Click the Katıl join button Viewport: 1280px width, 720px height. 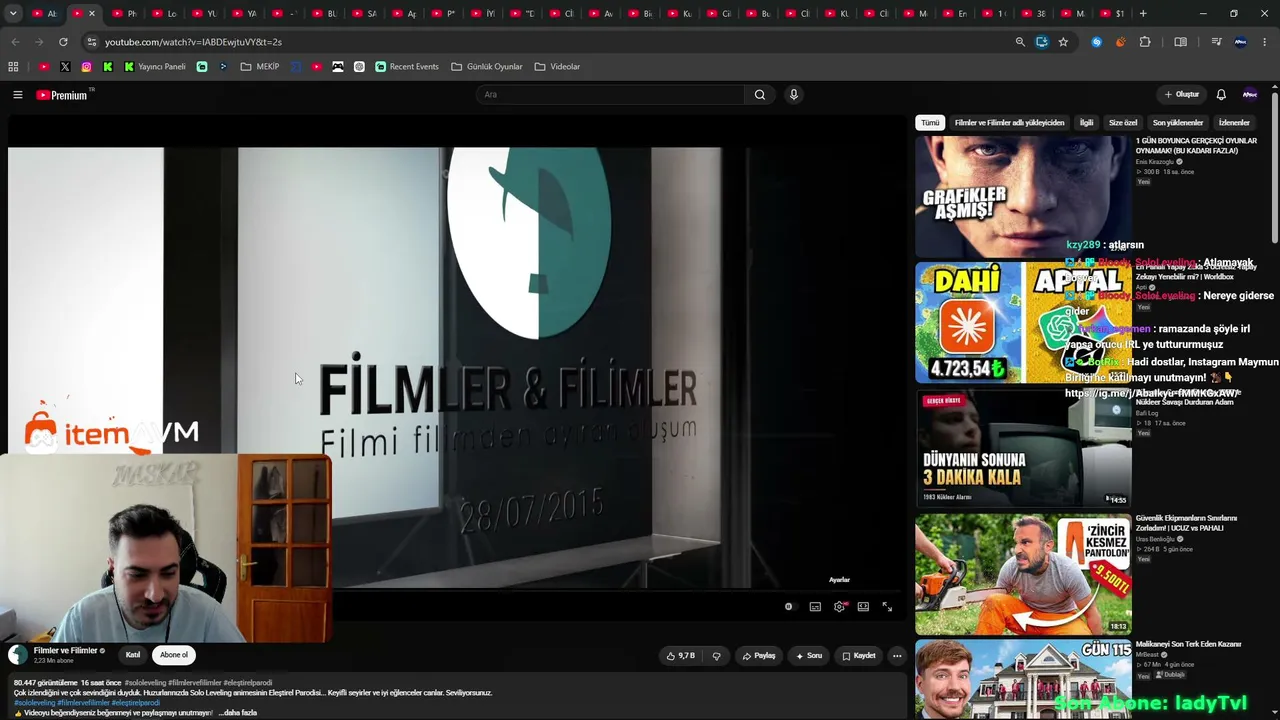[133, 655]
